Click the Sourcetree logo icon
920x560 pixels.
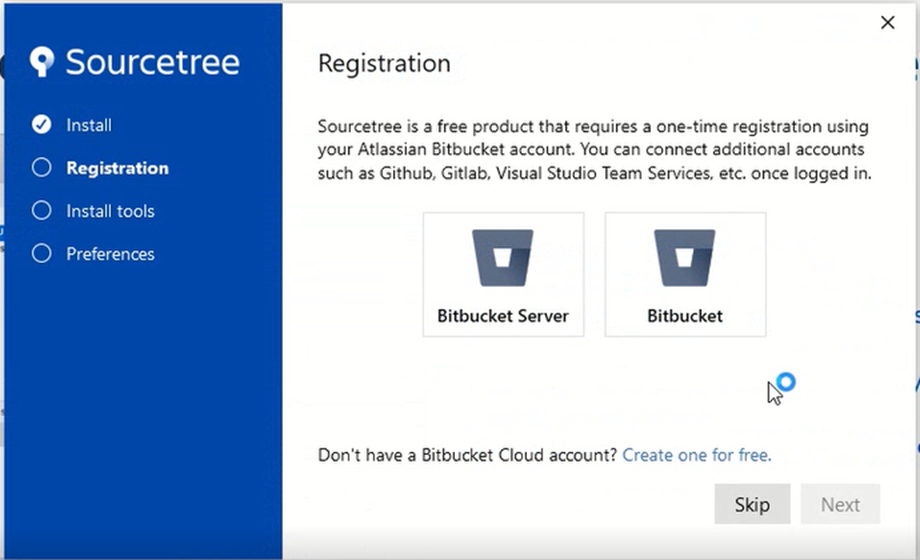tap(41, 62)
